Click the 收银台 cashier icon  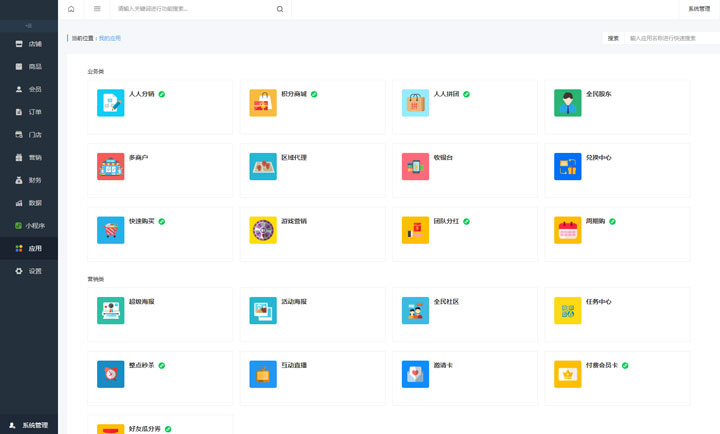click(415, 167)
